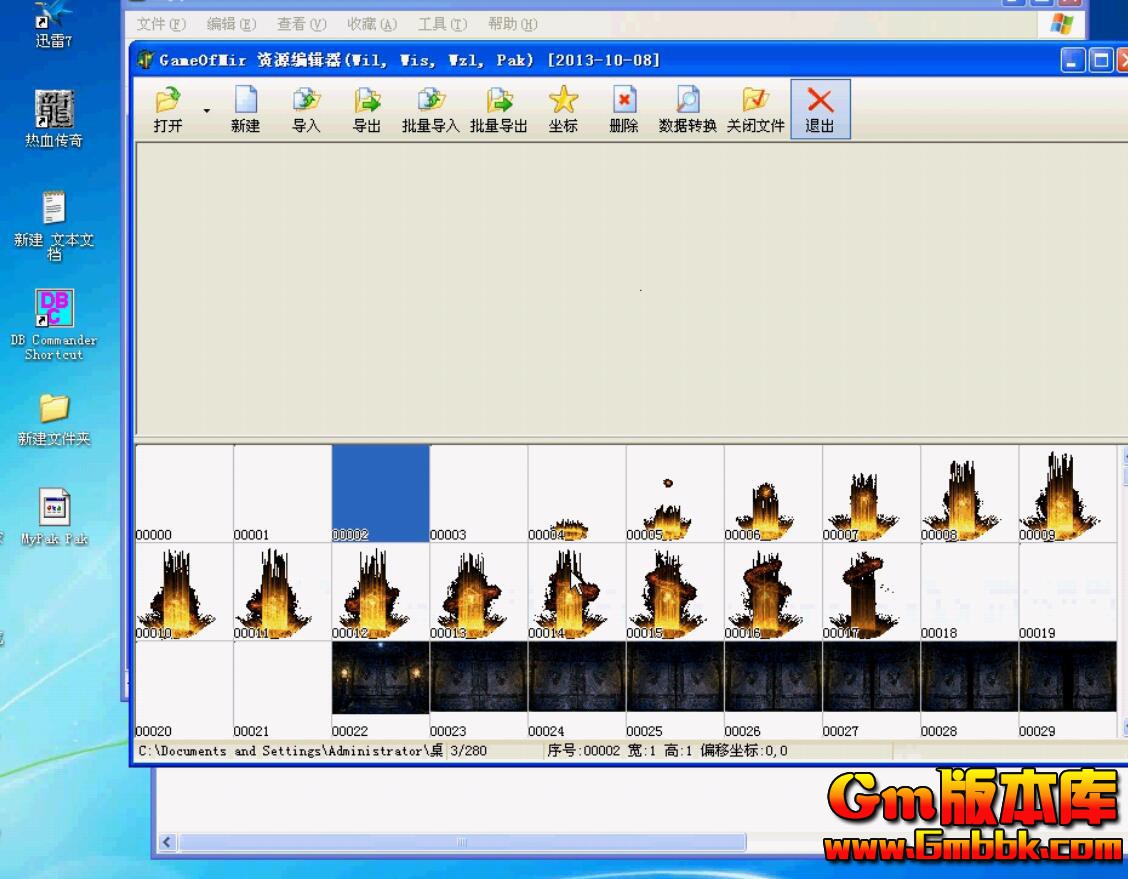
Task: Open 批量导入 batch import tool
Action: click(x=431, y=101)
